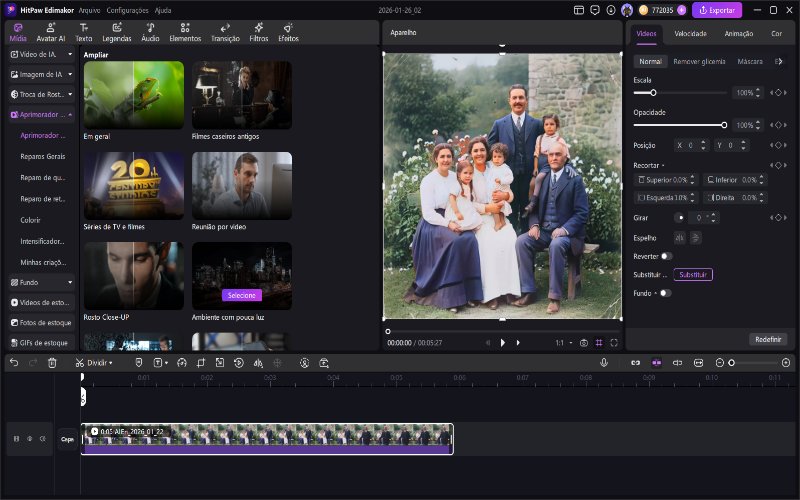Click the Redefinir button
The image size is (800, 500).
click(768, 339)
